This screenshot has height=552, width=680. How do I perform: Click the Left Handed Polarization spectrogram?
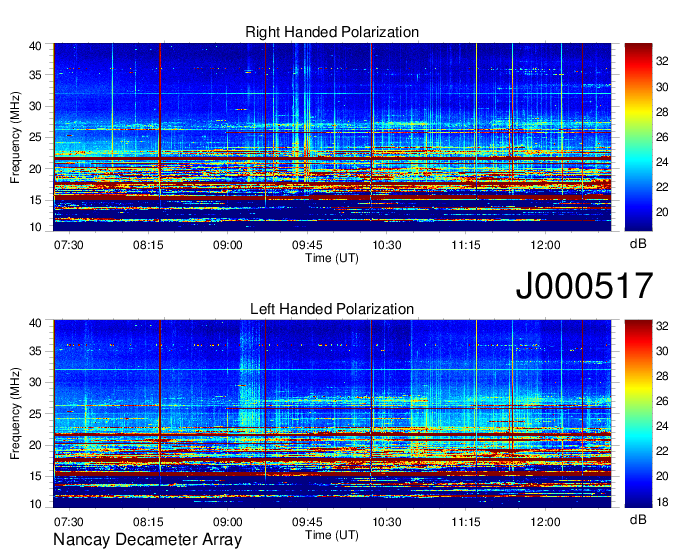tap(332, 414)
